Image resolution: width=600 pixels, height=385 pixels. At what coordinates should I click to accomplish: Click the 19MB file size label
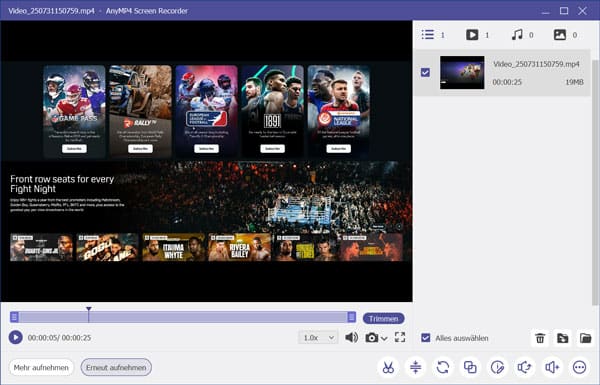point(574,82)
